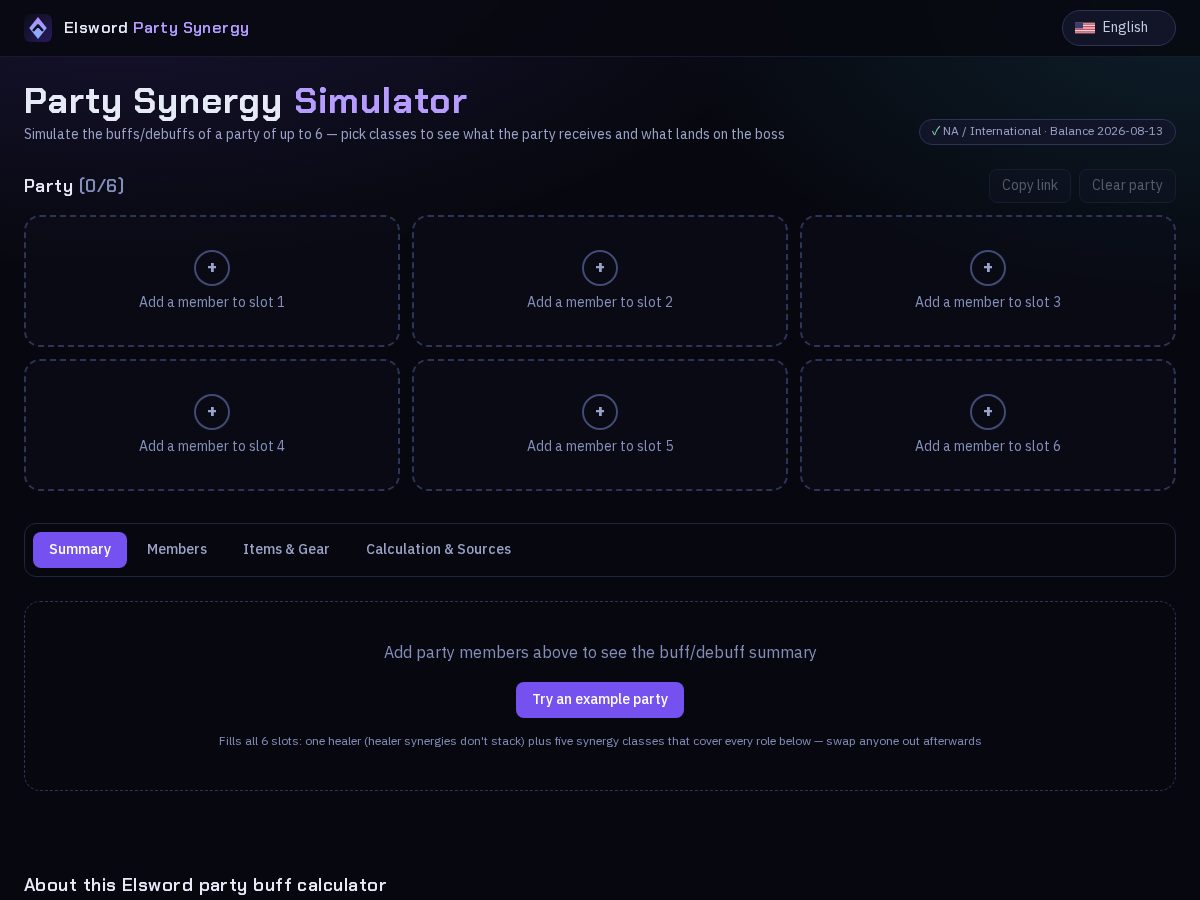Open the English language selector
The height and width of the screenshot is (900, 1200).
pos(1118,28)
